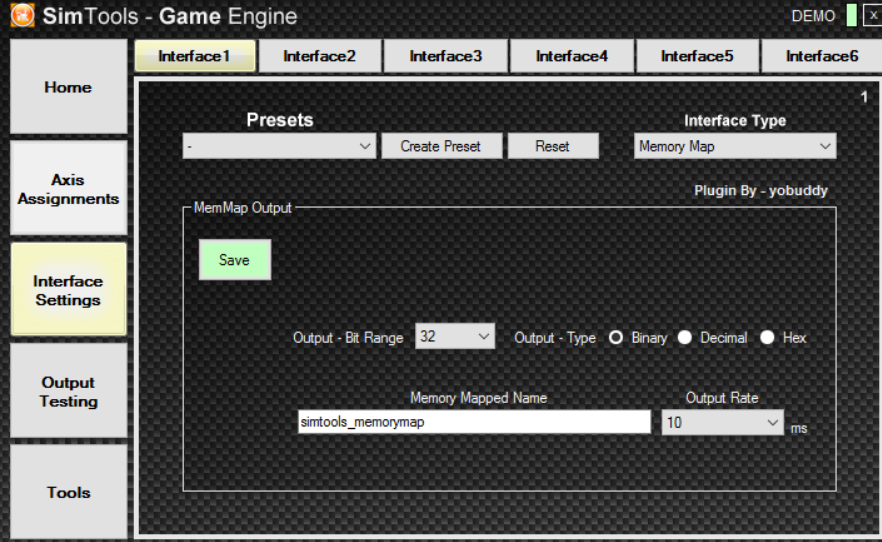882x542 pixels.
Task: Click the 'Output Rate' label
Action: pos(722,398)
